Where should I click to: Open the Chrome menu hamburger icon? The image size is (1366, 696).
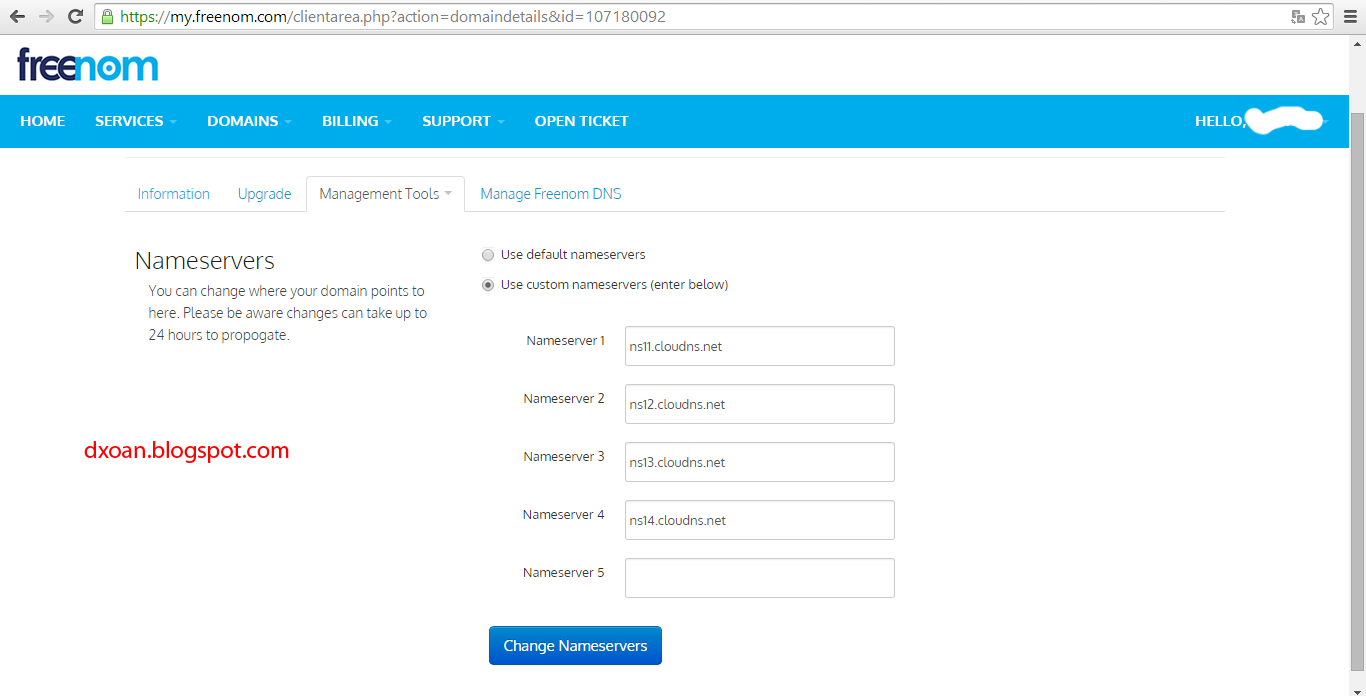[x=1349, y=17]
